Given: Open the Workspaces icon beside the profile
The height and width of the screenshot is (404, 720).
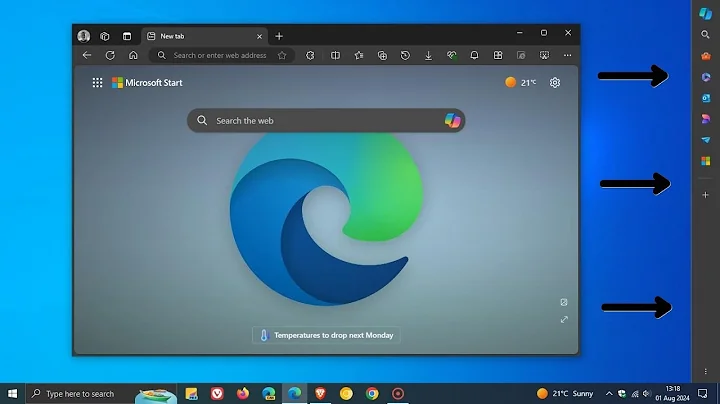Looking at the screenshot, I should click(105, 36).
